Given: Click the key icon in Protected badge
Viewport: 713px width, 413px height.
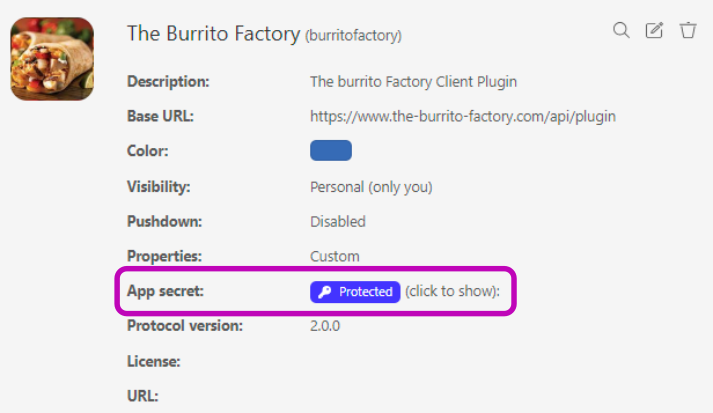Looking at the screenshot, I should point(324,292).
